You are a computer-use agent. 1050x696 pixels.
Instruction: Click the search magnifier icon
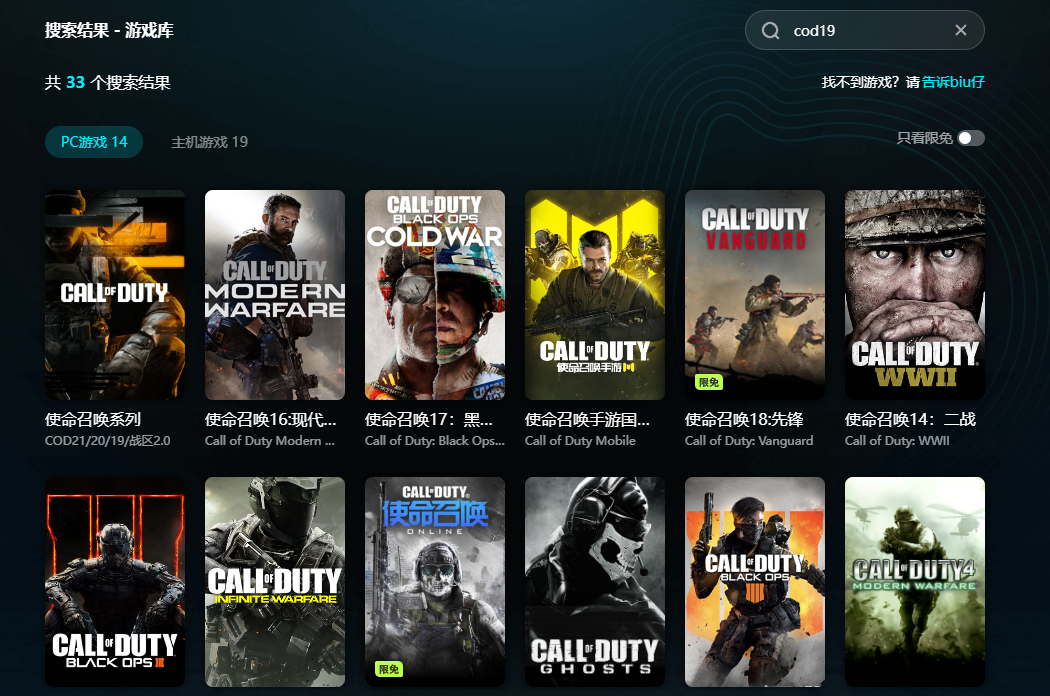pyautogui.click(x=770, y=30)
